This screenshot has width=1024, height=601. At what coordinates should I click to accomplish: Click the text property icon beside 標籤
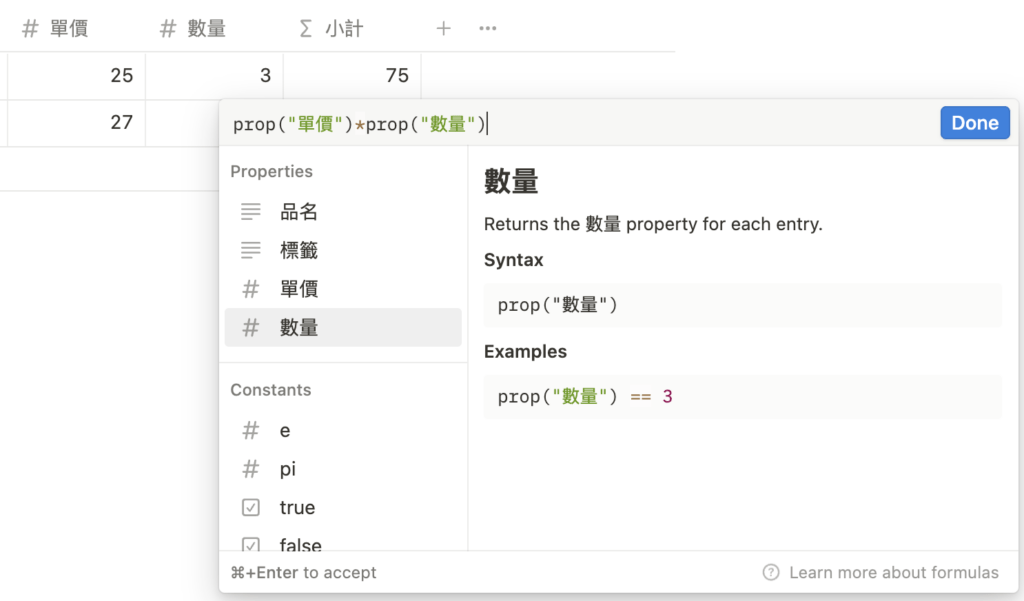(x=250, y=250)
